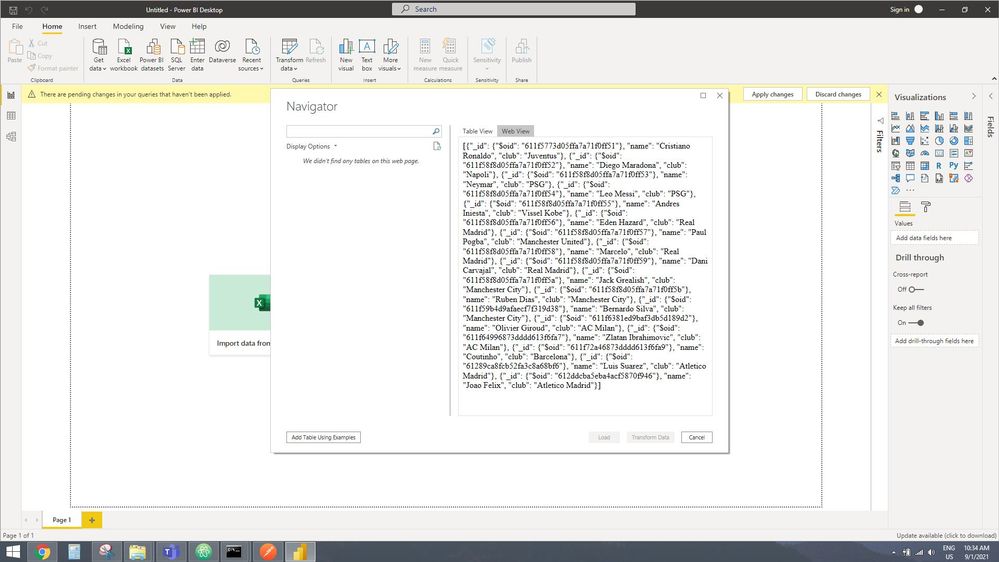Select the Modeling ribbon tab
This screenshot has height=562, width=999.
128,26
